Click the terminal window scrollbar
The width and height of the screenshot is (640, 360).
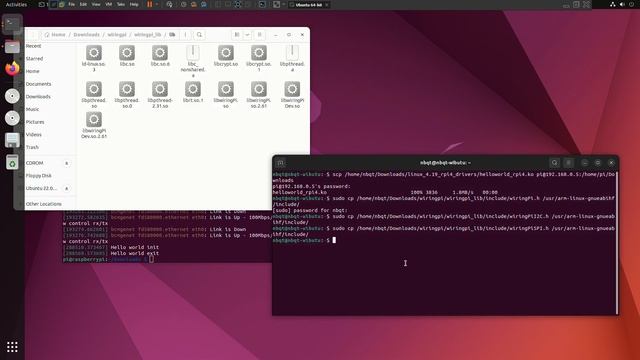[616, 242]
